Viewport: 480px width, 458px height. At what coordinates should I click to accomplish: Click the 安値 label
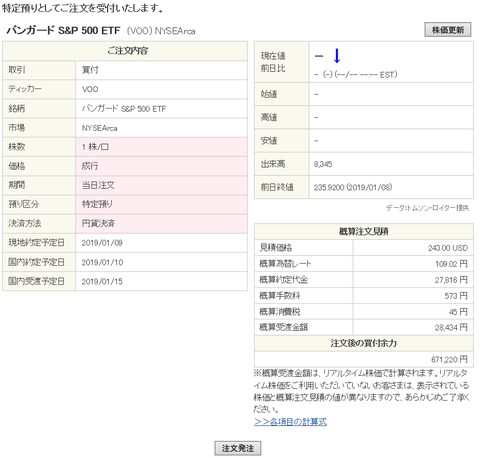269,141
